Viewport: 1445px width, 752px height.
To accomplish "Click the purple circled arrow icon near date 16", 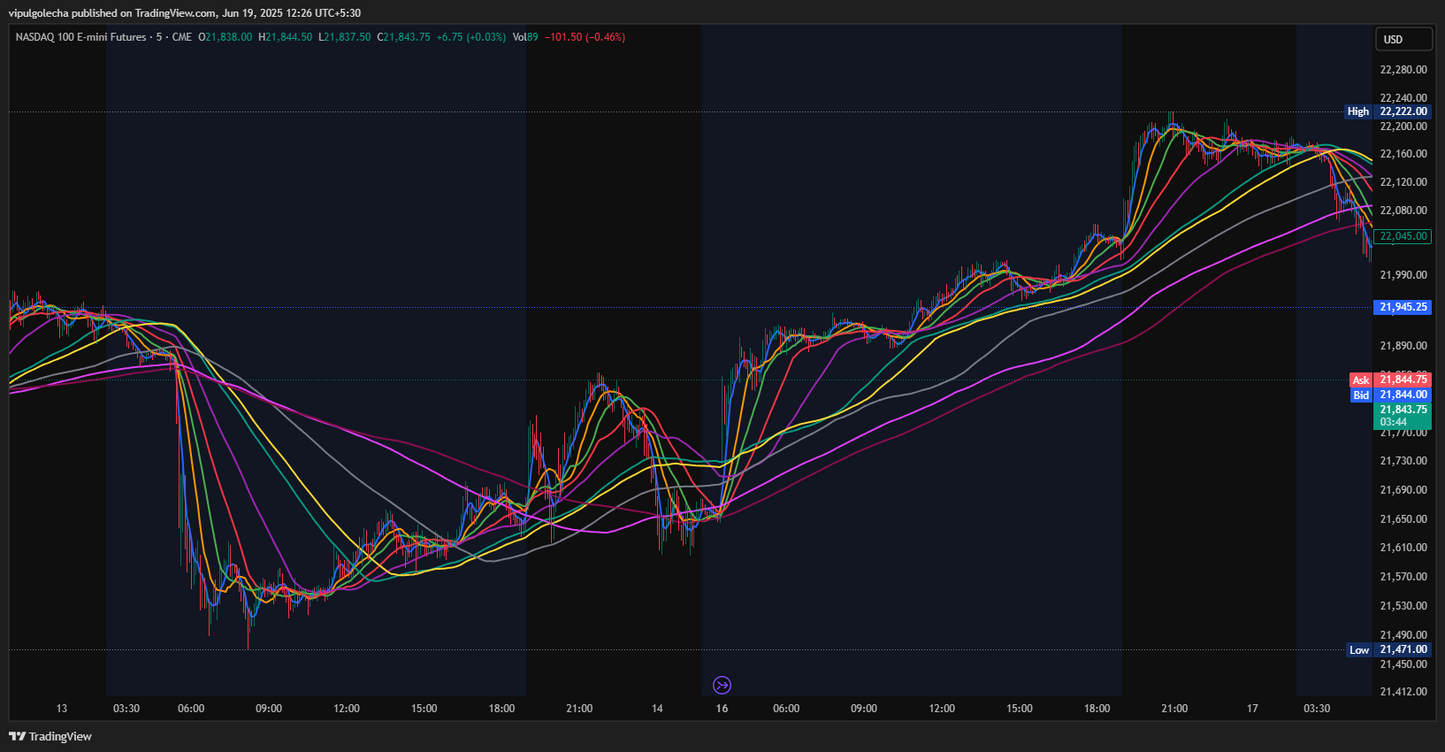I will pyautogui.click(x=722, y=685).
